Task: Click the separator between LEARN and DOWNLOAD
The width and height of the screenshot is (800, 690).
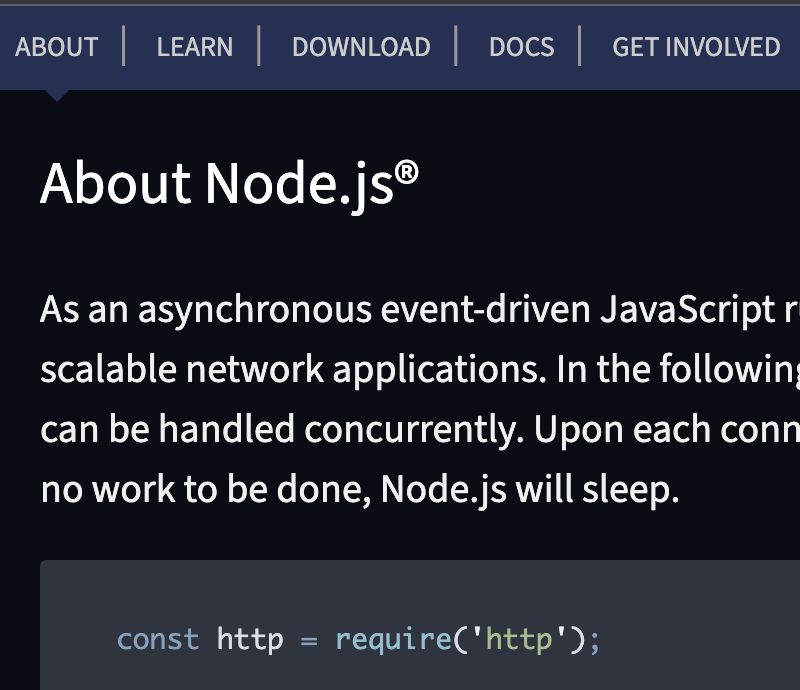Action: [x=259, y=47]
